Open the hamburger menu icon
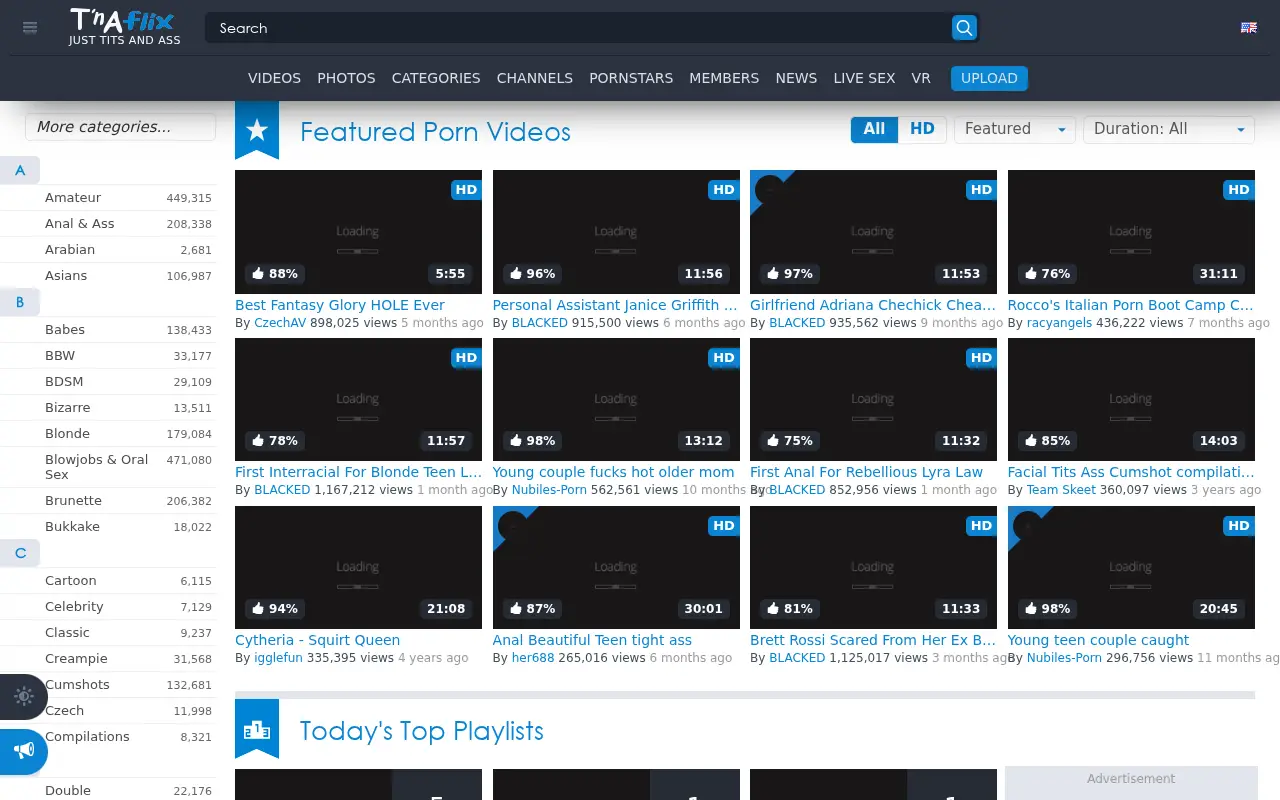 click(30, 28)
